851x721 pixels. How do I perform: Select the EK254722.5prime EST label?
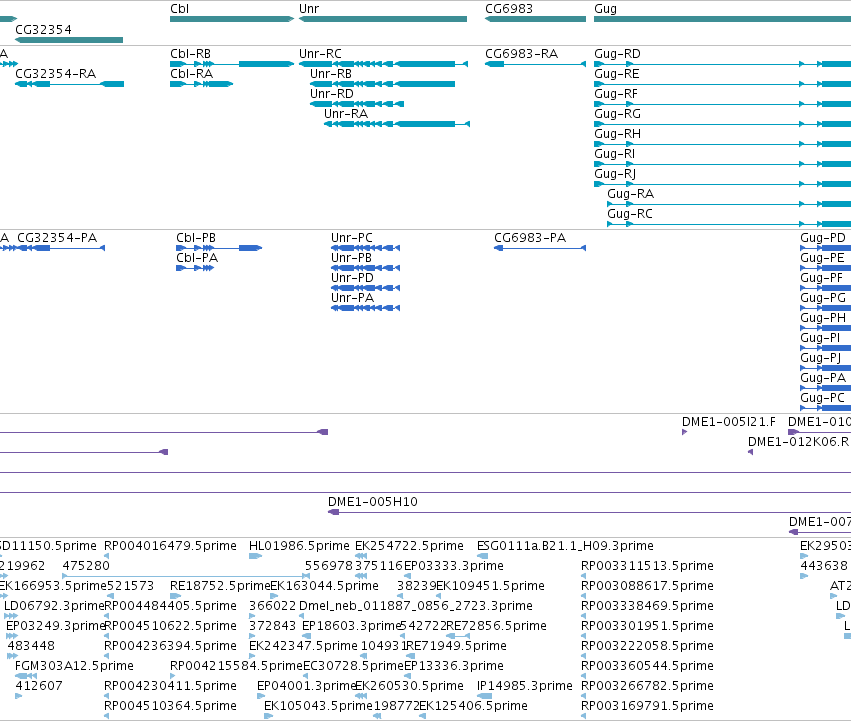[x=410, y=546]
